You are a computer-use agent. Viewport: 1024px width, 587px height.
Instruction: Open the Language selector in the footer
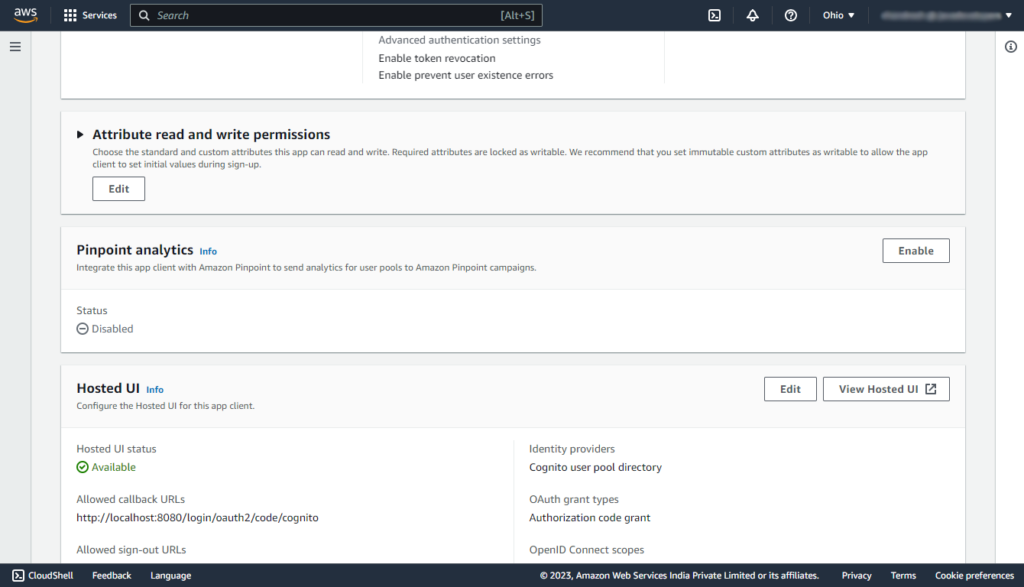pos(170,575)
